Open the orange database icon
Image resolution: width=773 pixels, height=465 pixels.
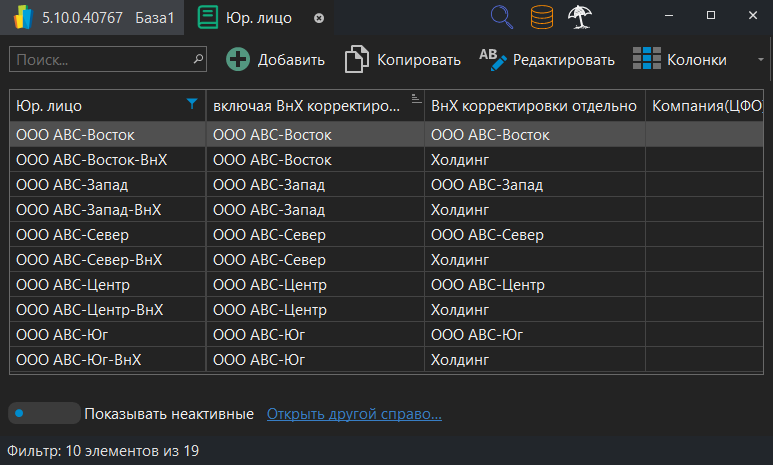point(541,17)
